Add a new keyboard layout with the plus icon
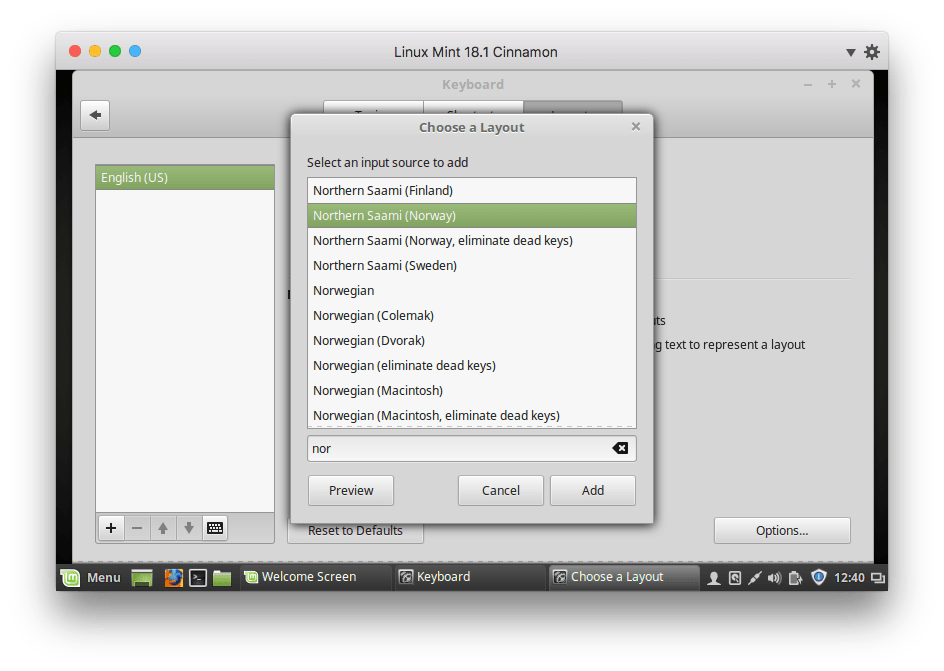Screen dimensions: 944x671 point(110,527)
